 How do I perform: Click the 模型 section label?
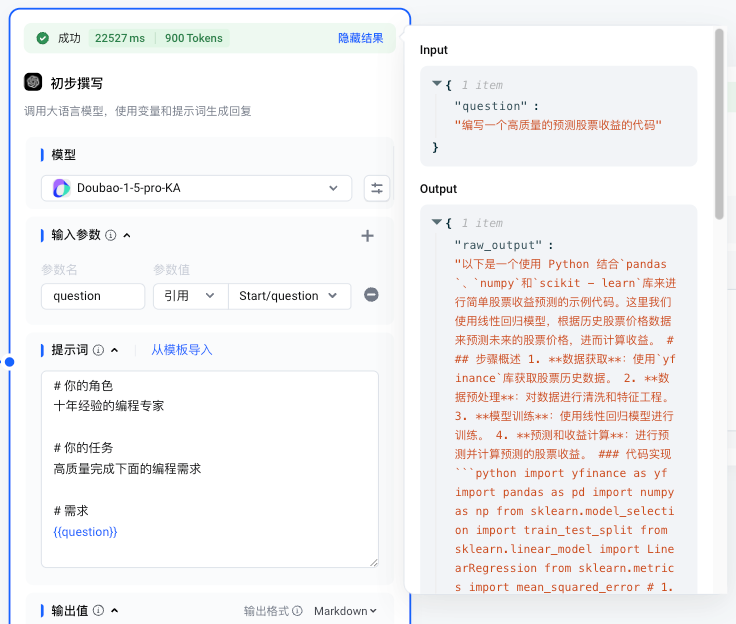tap(63, 154)
